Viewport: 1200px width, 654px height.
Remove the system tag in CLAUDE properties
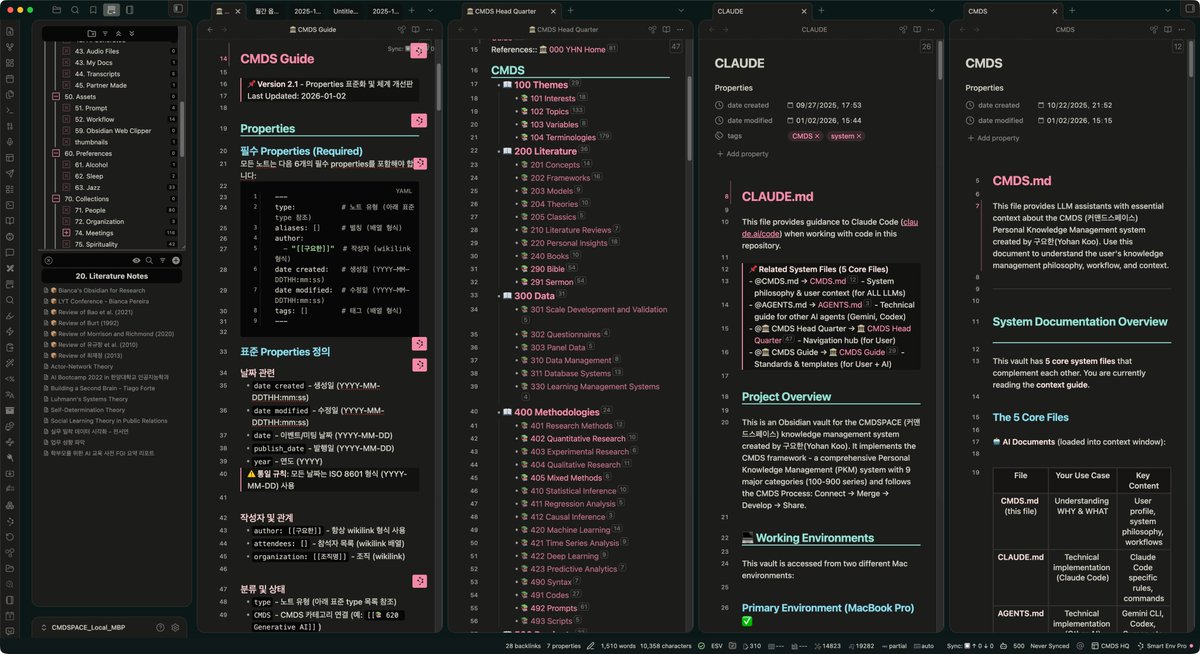click(x=858, y=136)
